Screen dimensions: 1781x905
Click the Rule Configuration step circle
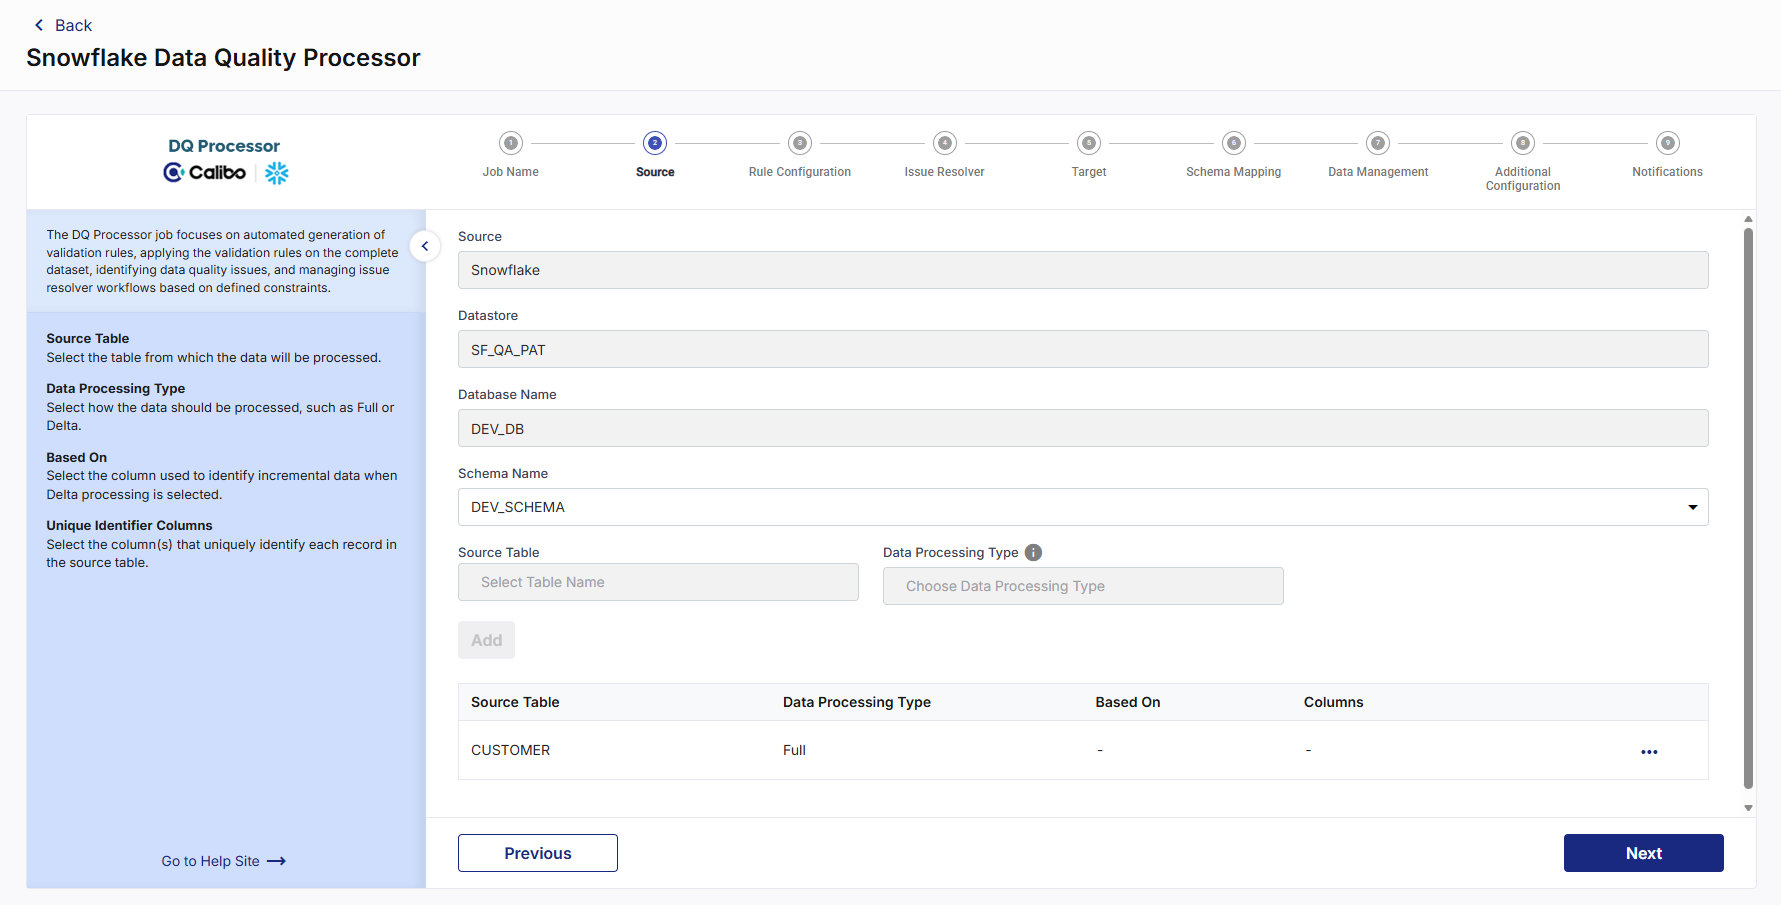800,143
